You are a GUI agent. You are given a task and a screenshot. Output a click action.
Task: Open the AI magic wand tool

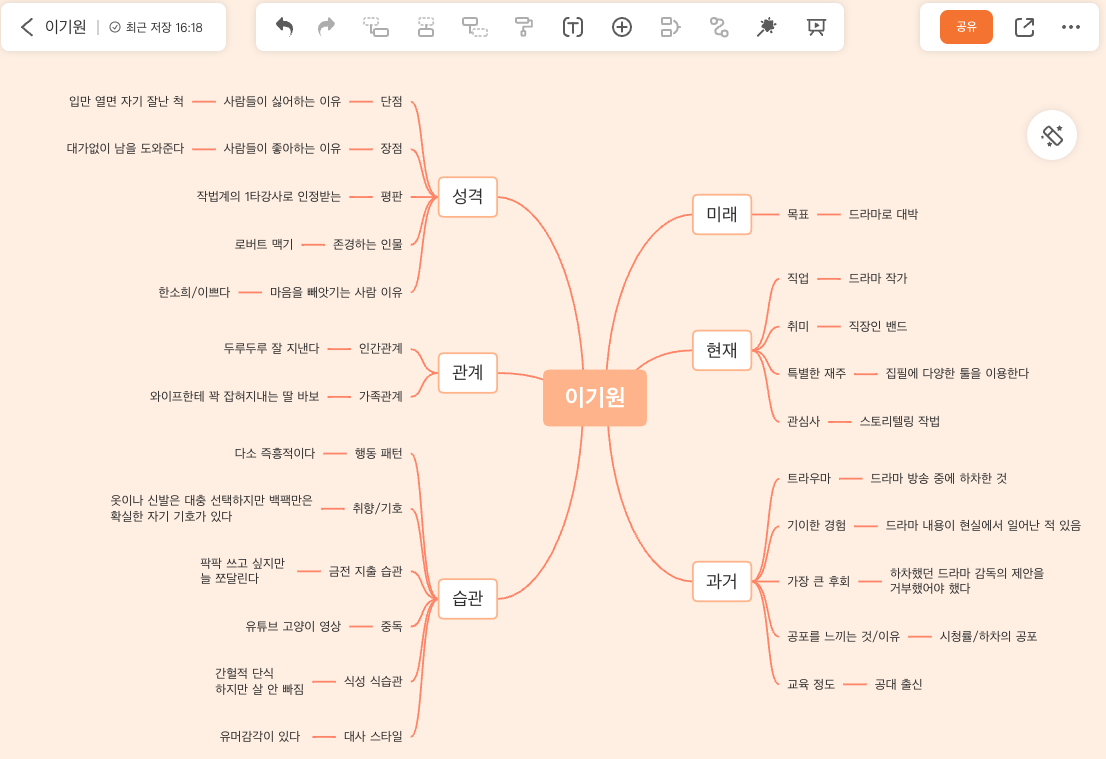tap(767, 28)
